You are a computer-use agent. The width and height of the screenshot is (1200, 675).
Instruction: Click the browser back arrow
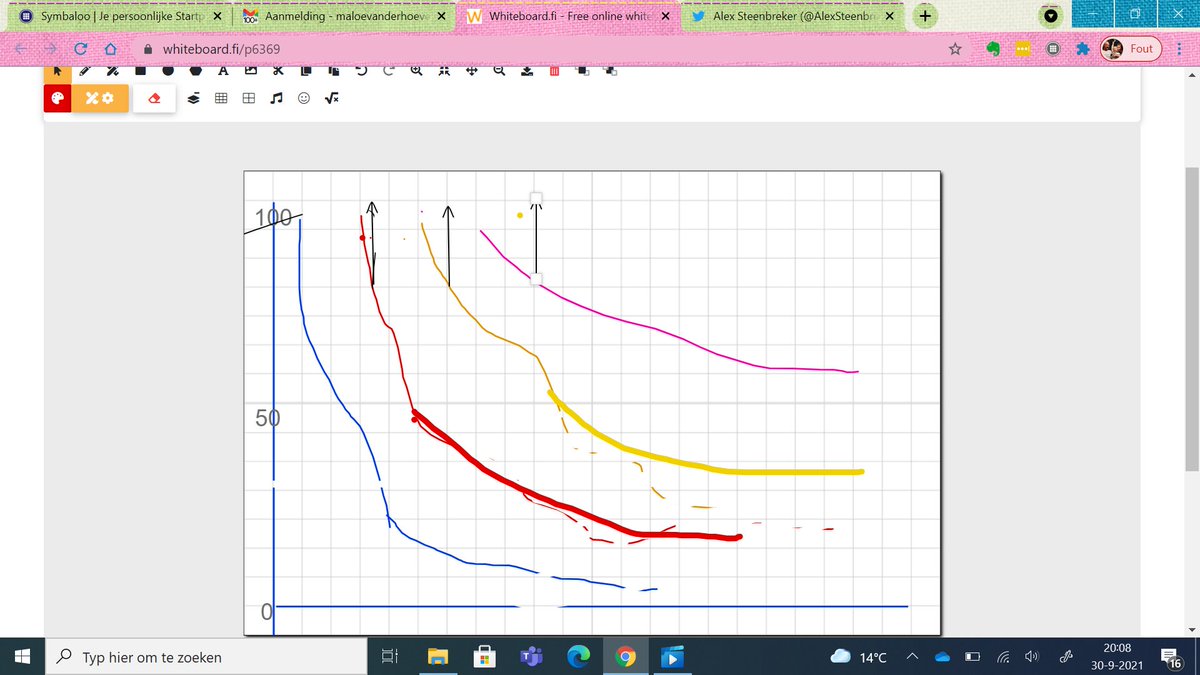click(23, 48)
